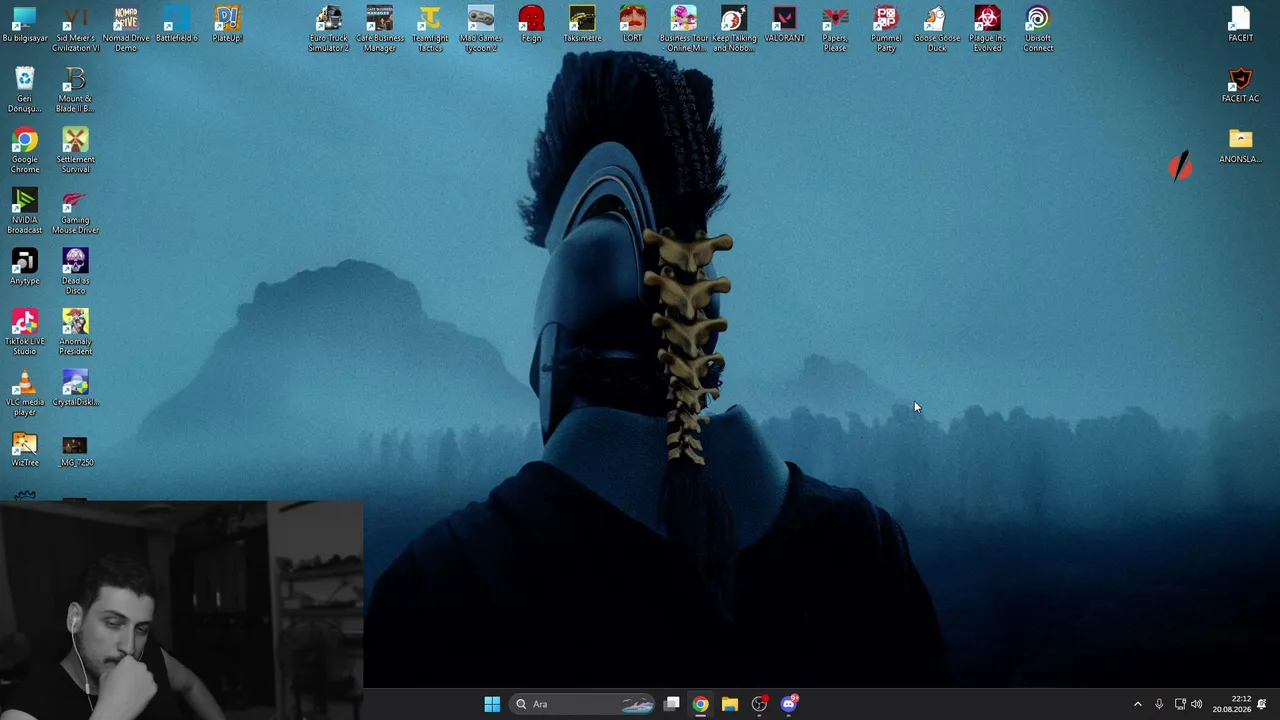Select the NVIDIA Broadcast shortcut
The height and width of the screenshot is (720, 1280).
pyautogui.click(x=24, y=212)
